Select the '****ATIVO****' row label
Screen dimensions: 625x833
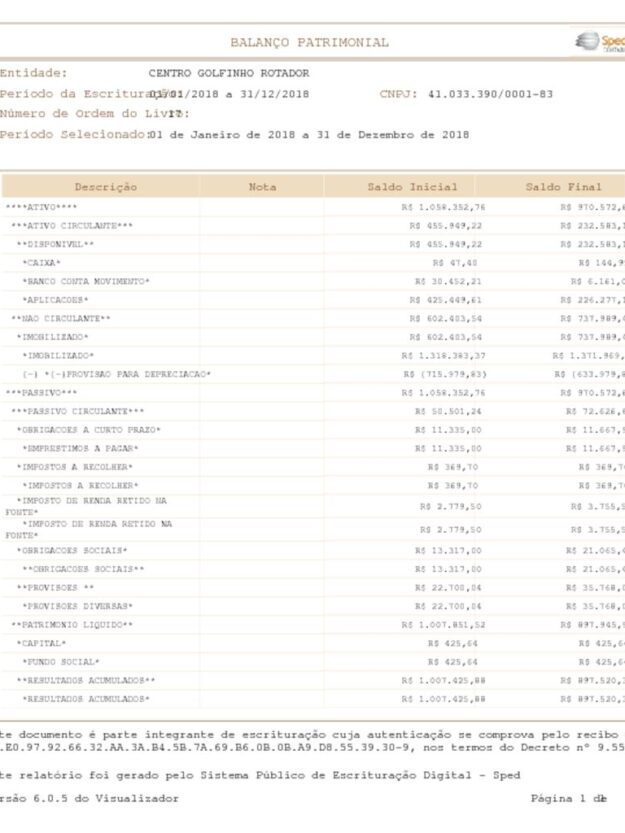pyautogui.click(x=41, y=207)
